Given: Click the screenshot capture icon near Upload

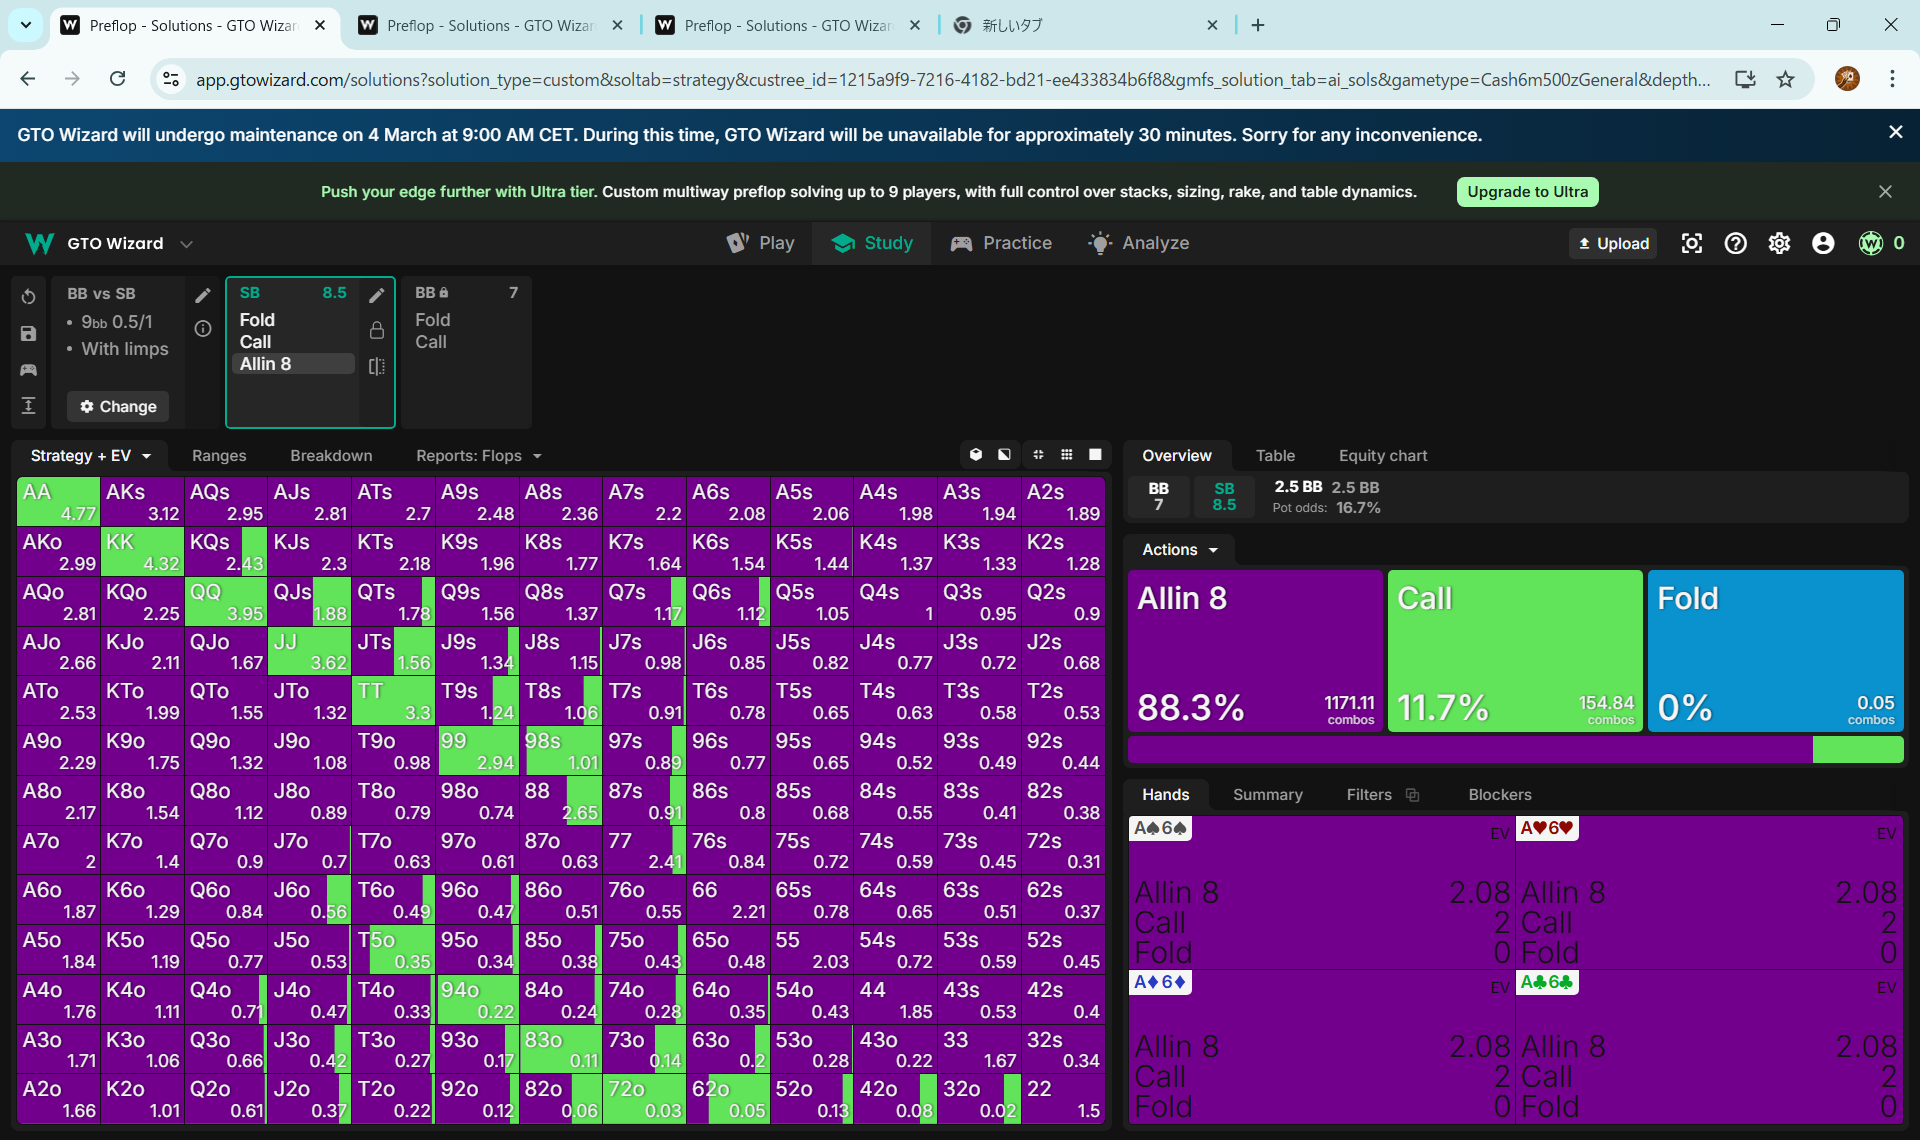Looking at the screenshot, I should (1691, 243).
